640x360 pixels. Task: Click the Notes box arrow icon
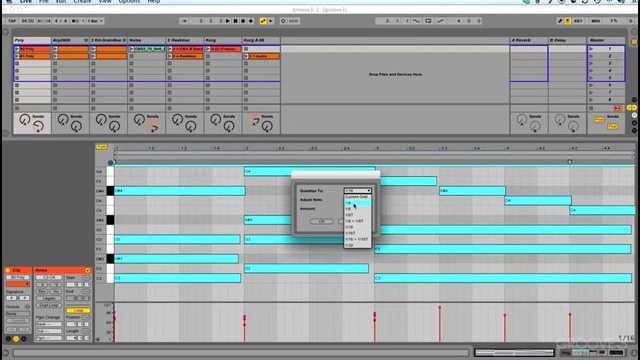[87, 270]
